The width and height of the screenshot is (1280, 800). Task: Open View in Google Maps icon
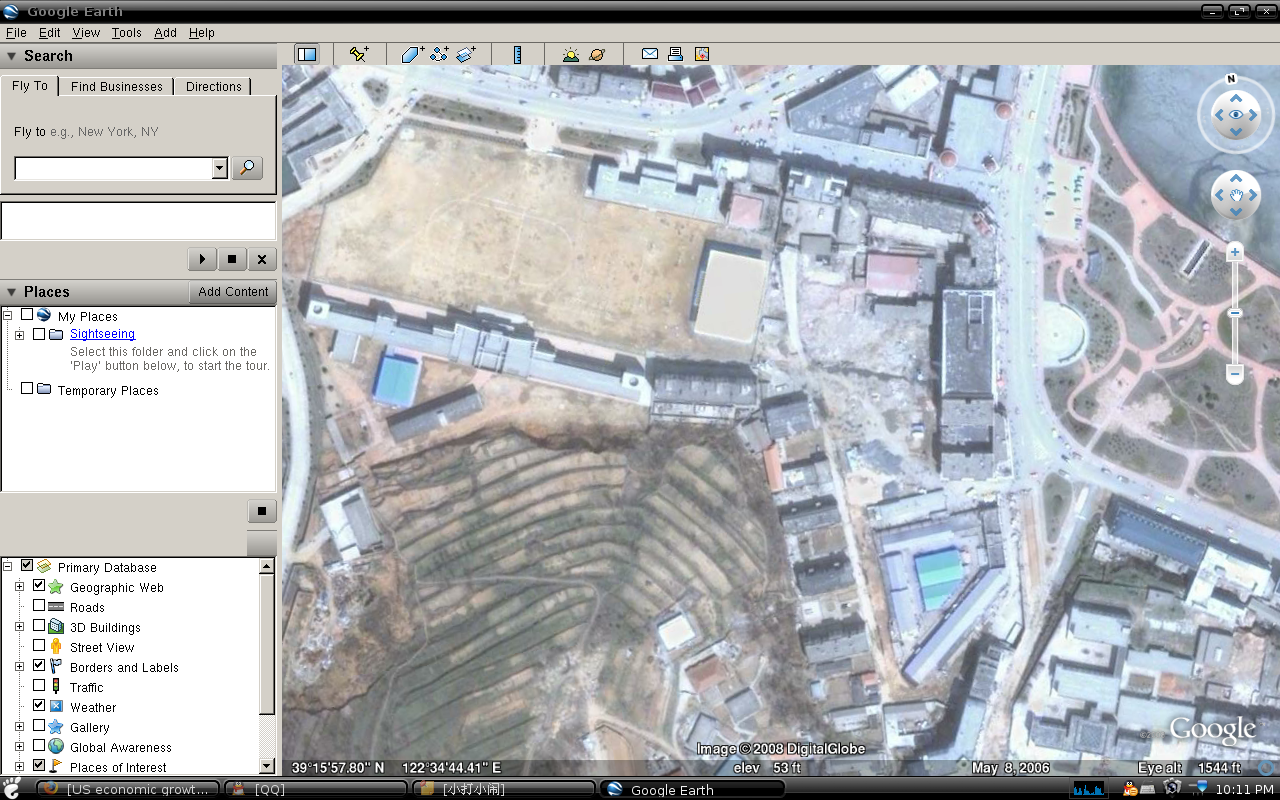coord(702,54)
